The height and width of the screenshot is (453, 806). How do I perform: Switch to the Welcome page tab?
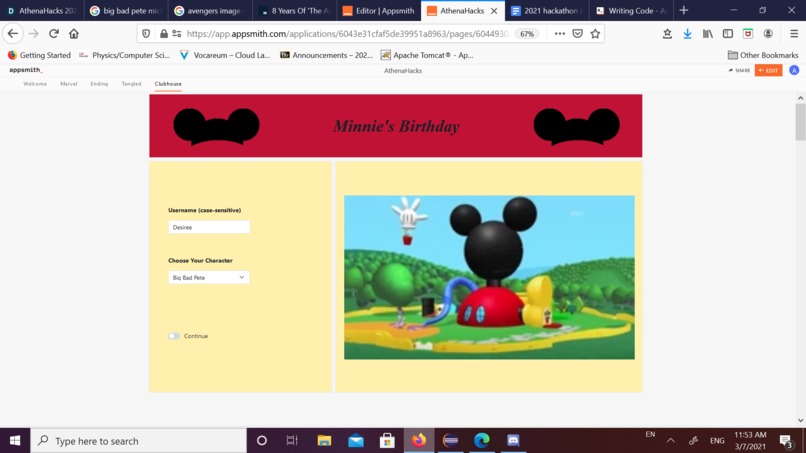point(35,84)
